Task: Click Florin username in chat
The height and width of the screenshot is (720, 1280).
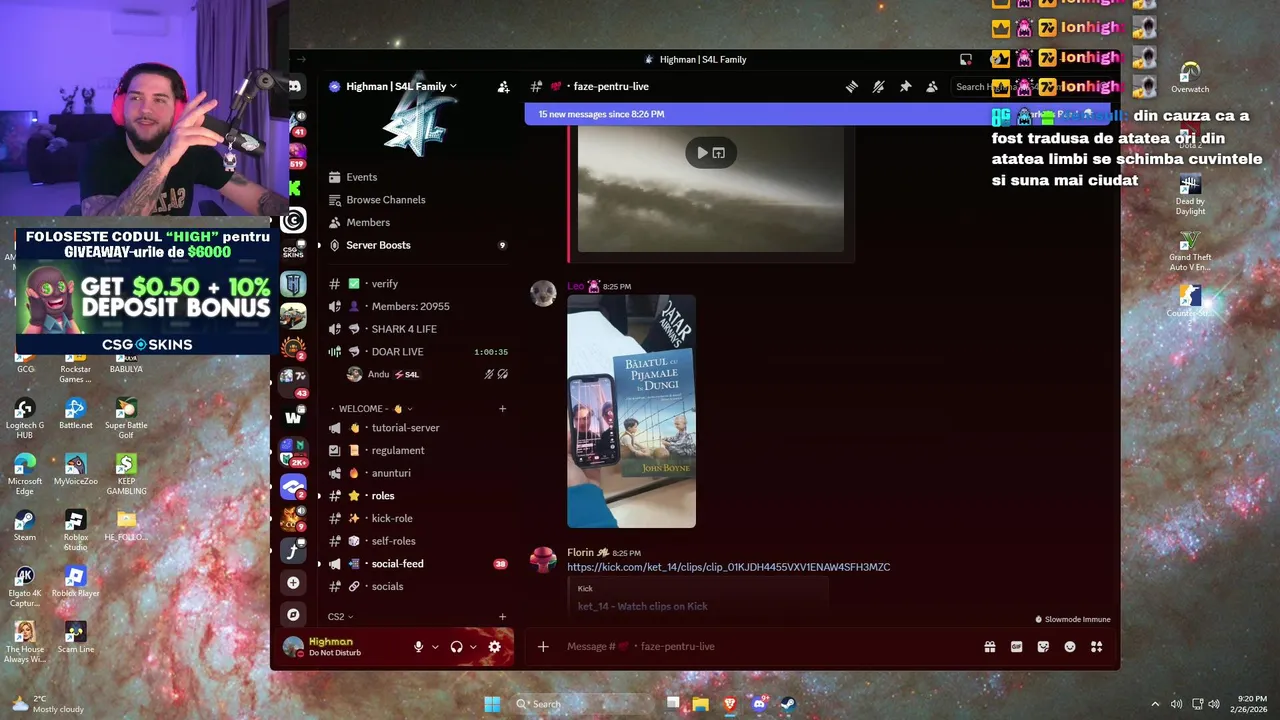Action: (x=580, y=552)
